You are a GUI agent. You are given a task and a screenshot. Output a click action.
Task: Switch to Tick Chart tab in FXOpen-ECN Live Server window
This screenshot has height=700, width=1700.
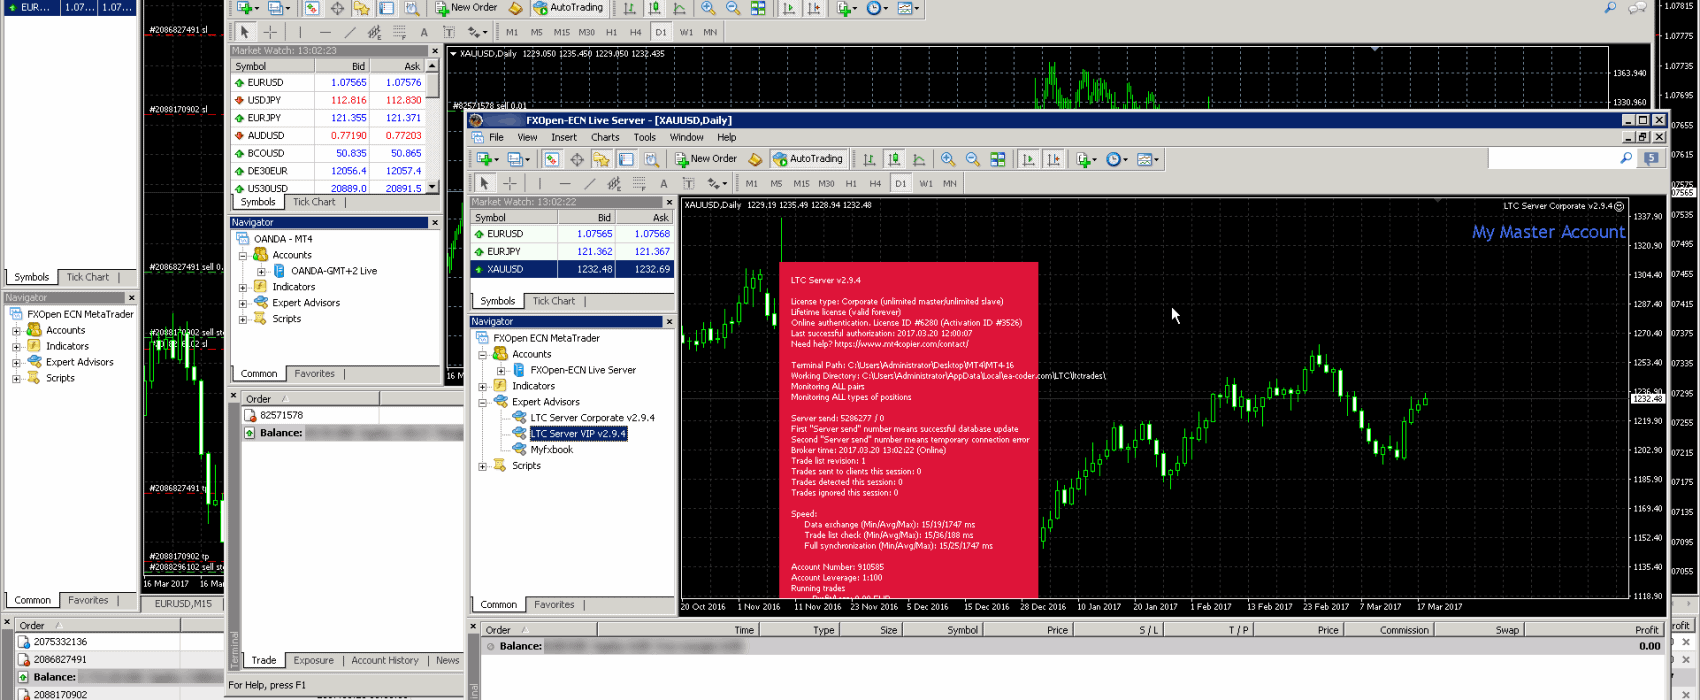click(x=553, y=301)
